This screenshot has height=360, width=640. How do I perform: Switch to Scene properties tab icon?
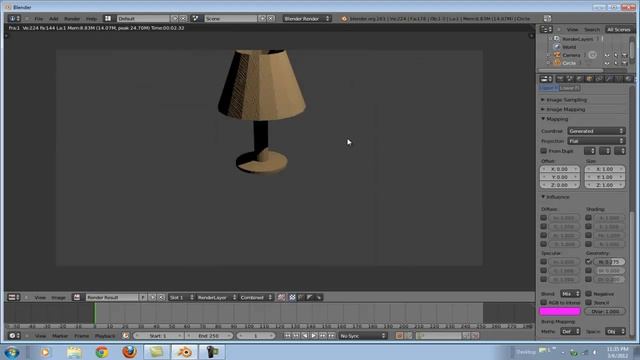tap(570, 79)
